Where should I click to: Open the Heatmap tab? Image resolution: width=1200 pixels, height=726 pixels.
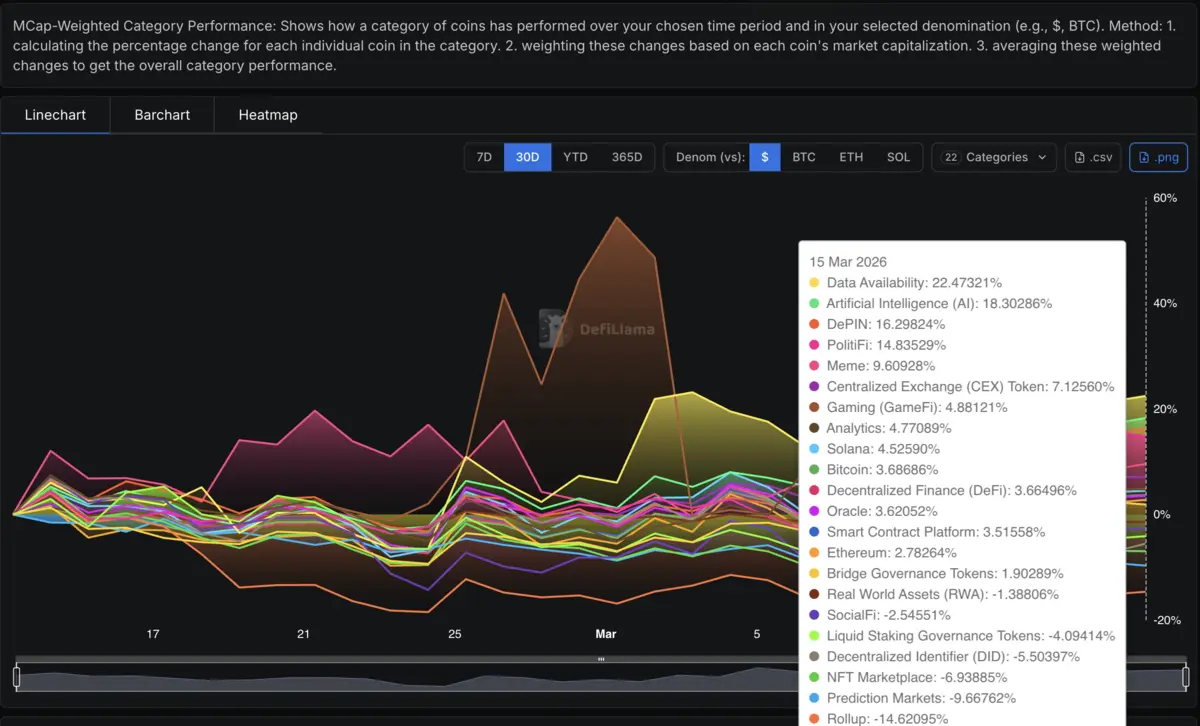(268, 115)
